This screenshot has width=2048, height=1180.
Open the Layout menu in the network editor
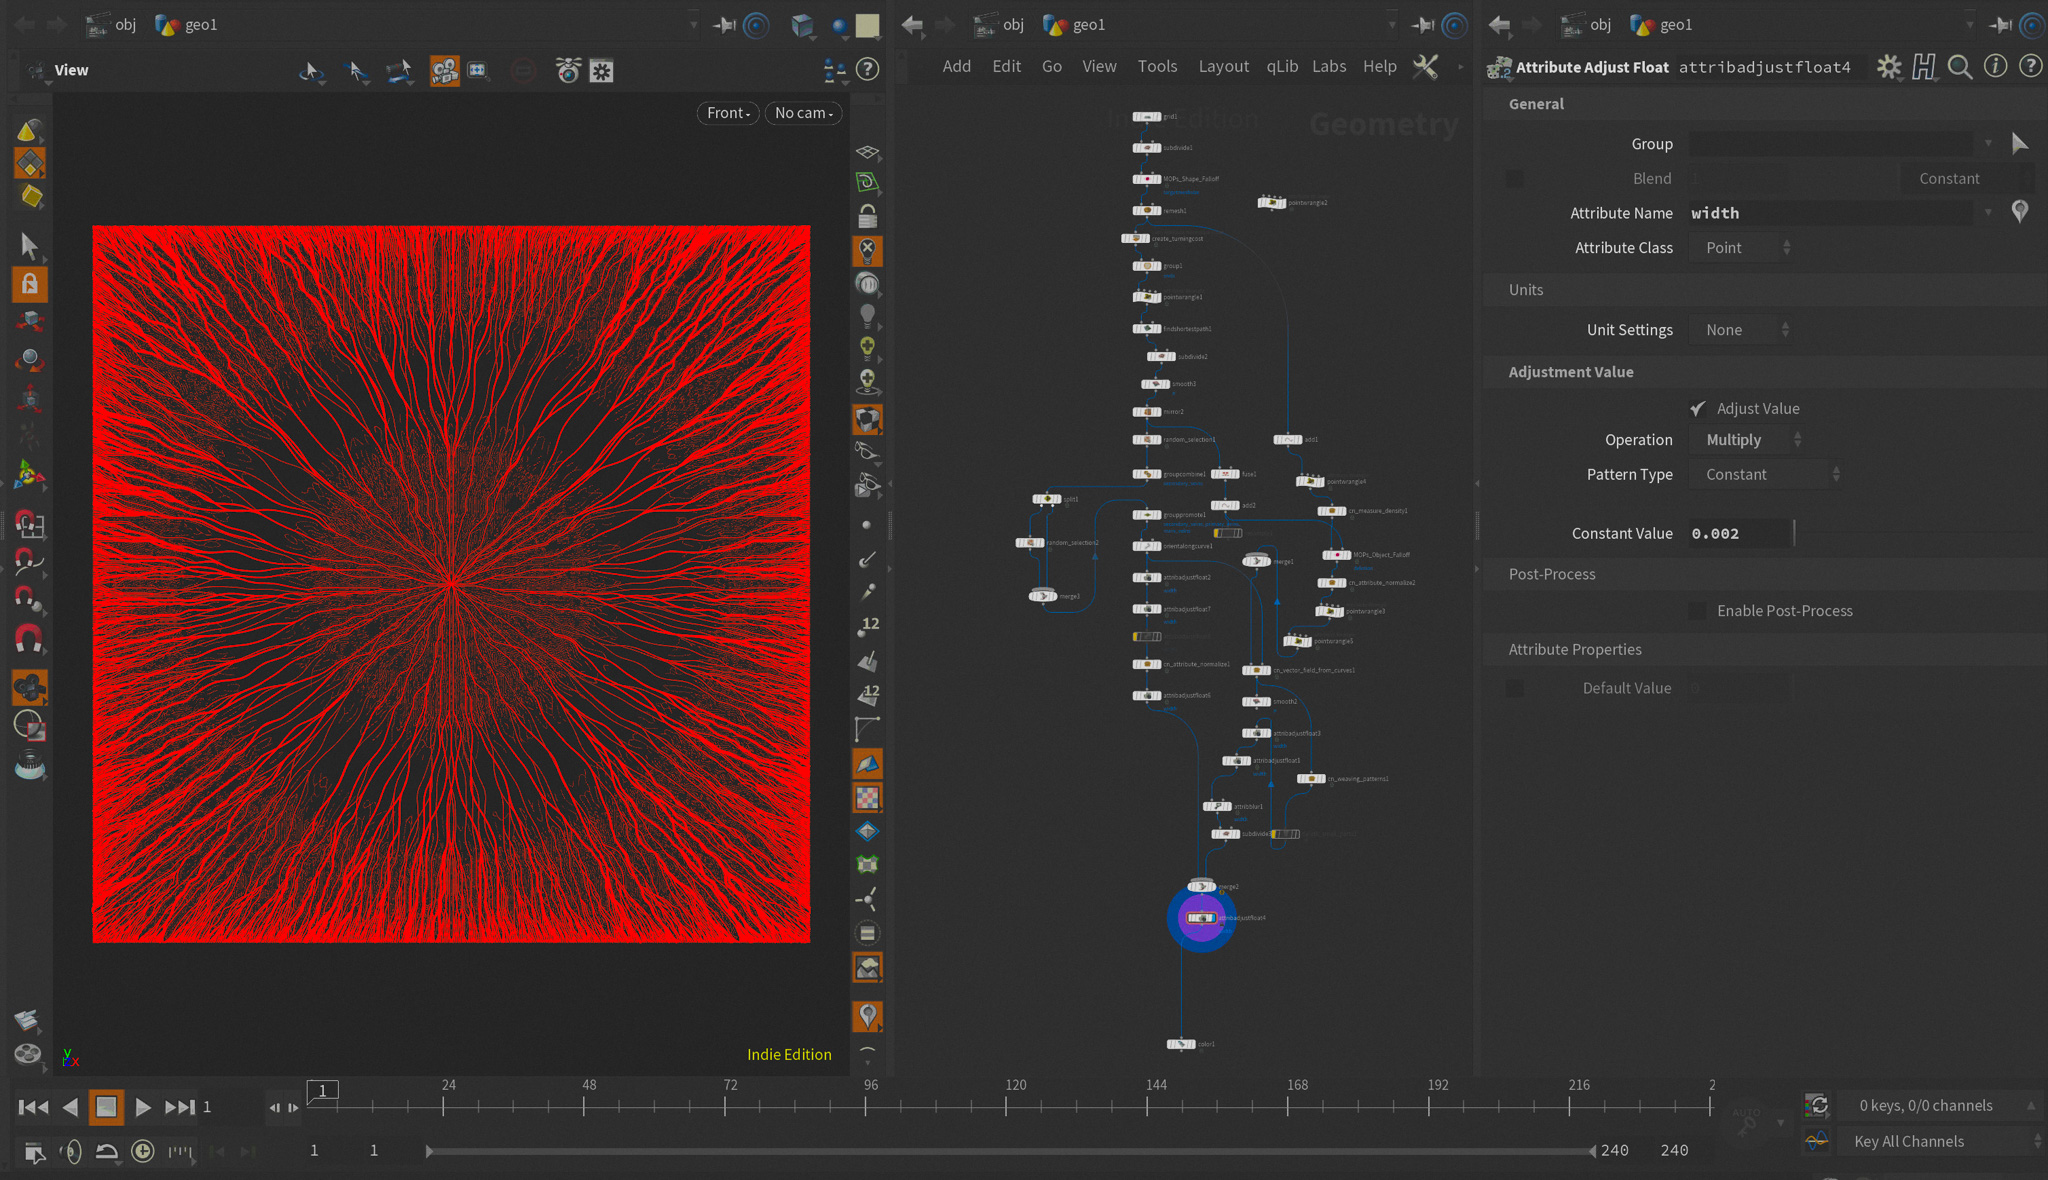coord(1223,66)
